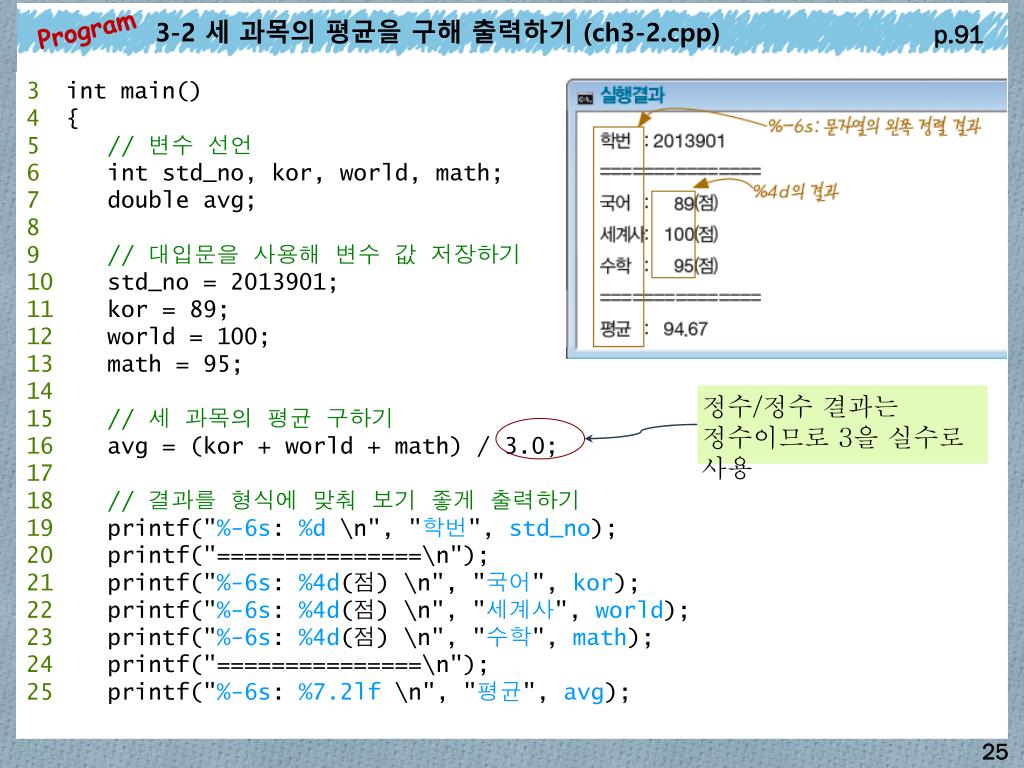Click the printf line with 학번 and std_no

click(x=362, y=528)
